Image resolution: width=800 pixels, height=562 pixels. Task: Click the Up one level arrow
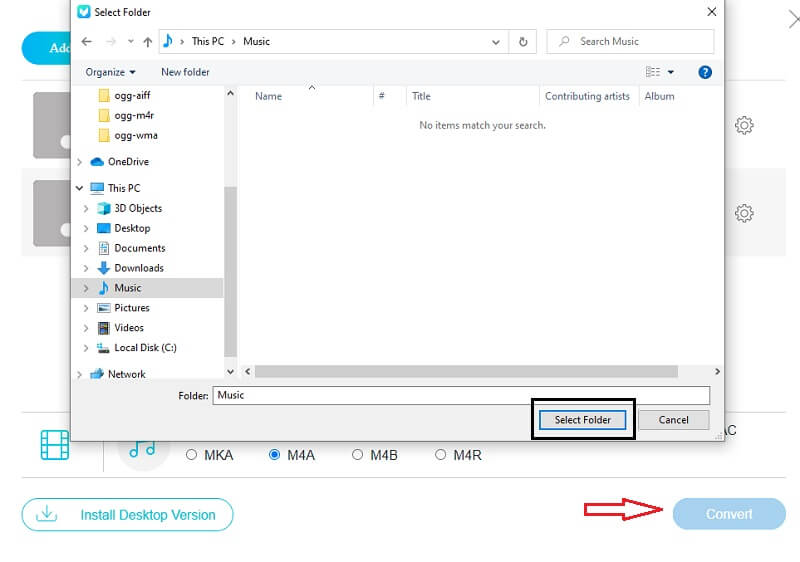(148, 42)
